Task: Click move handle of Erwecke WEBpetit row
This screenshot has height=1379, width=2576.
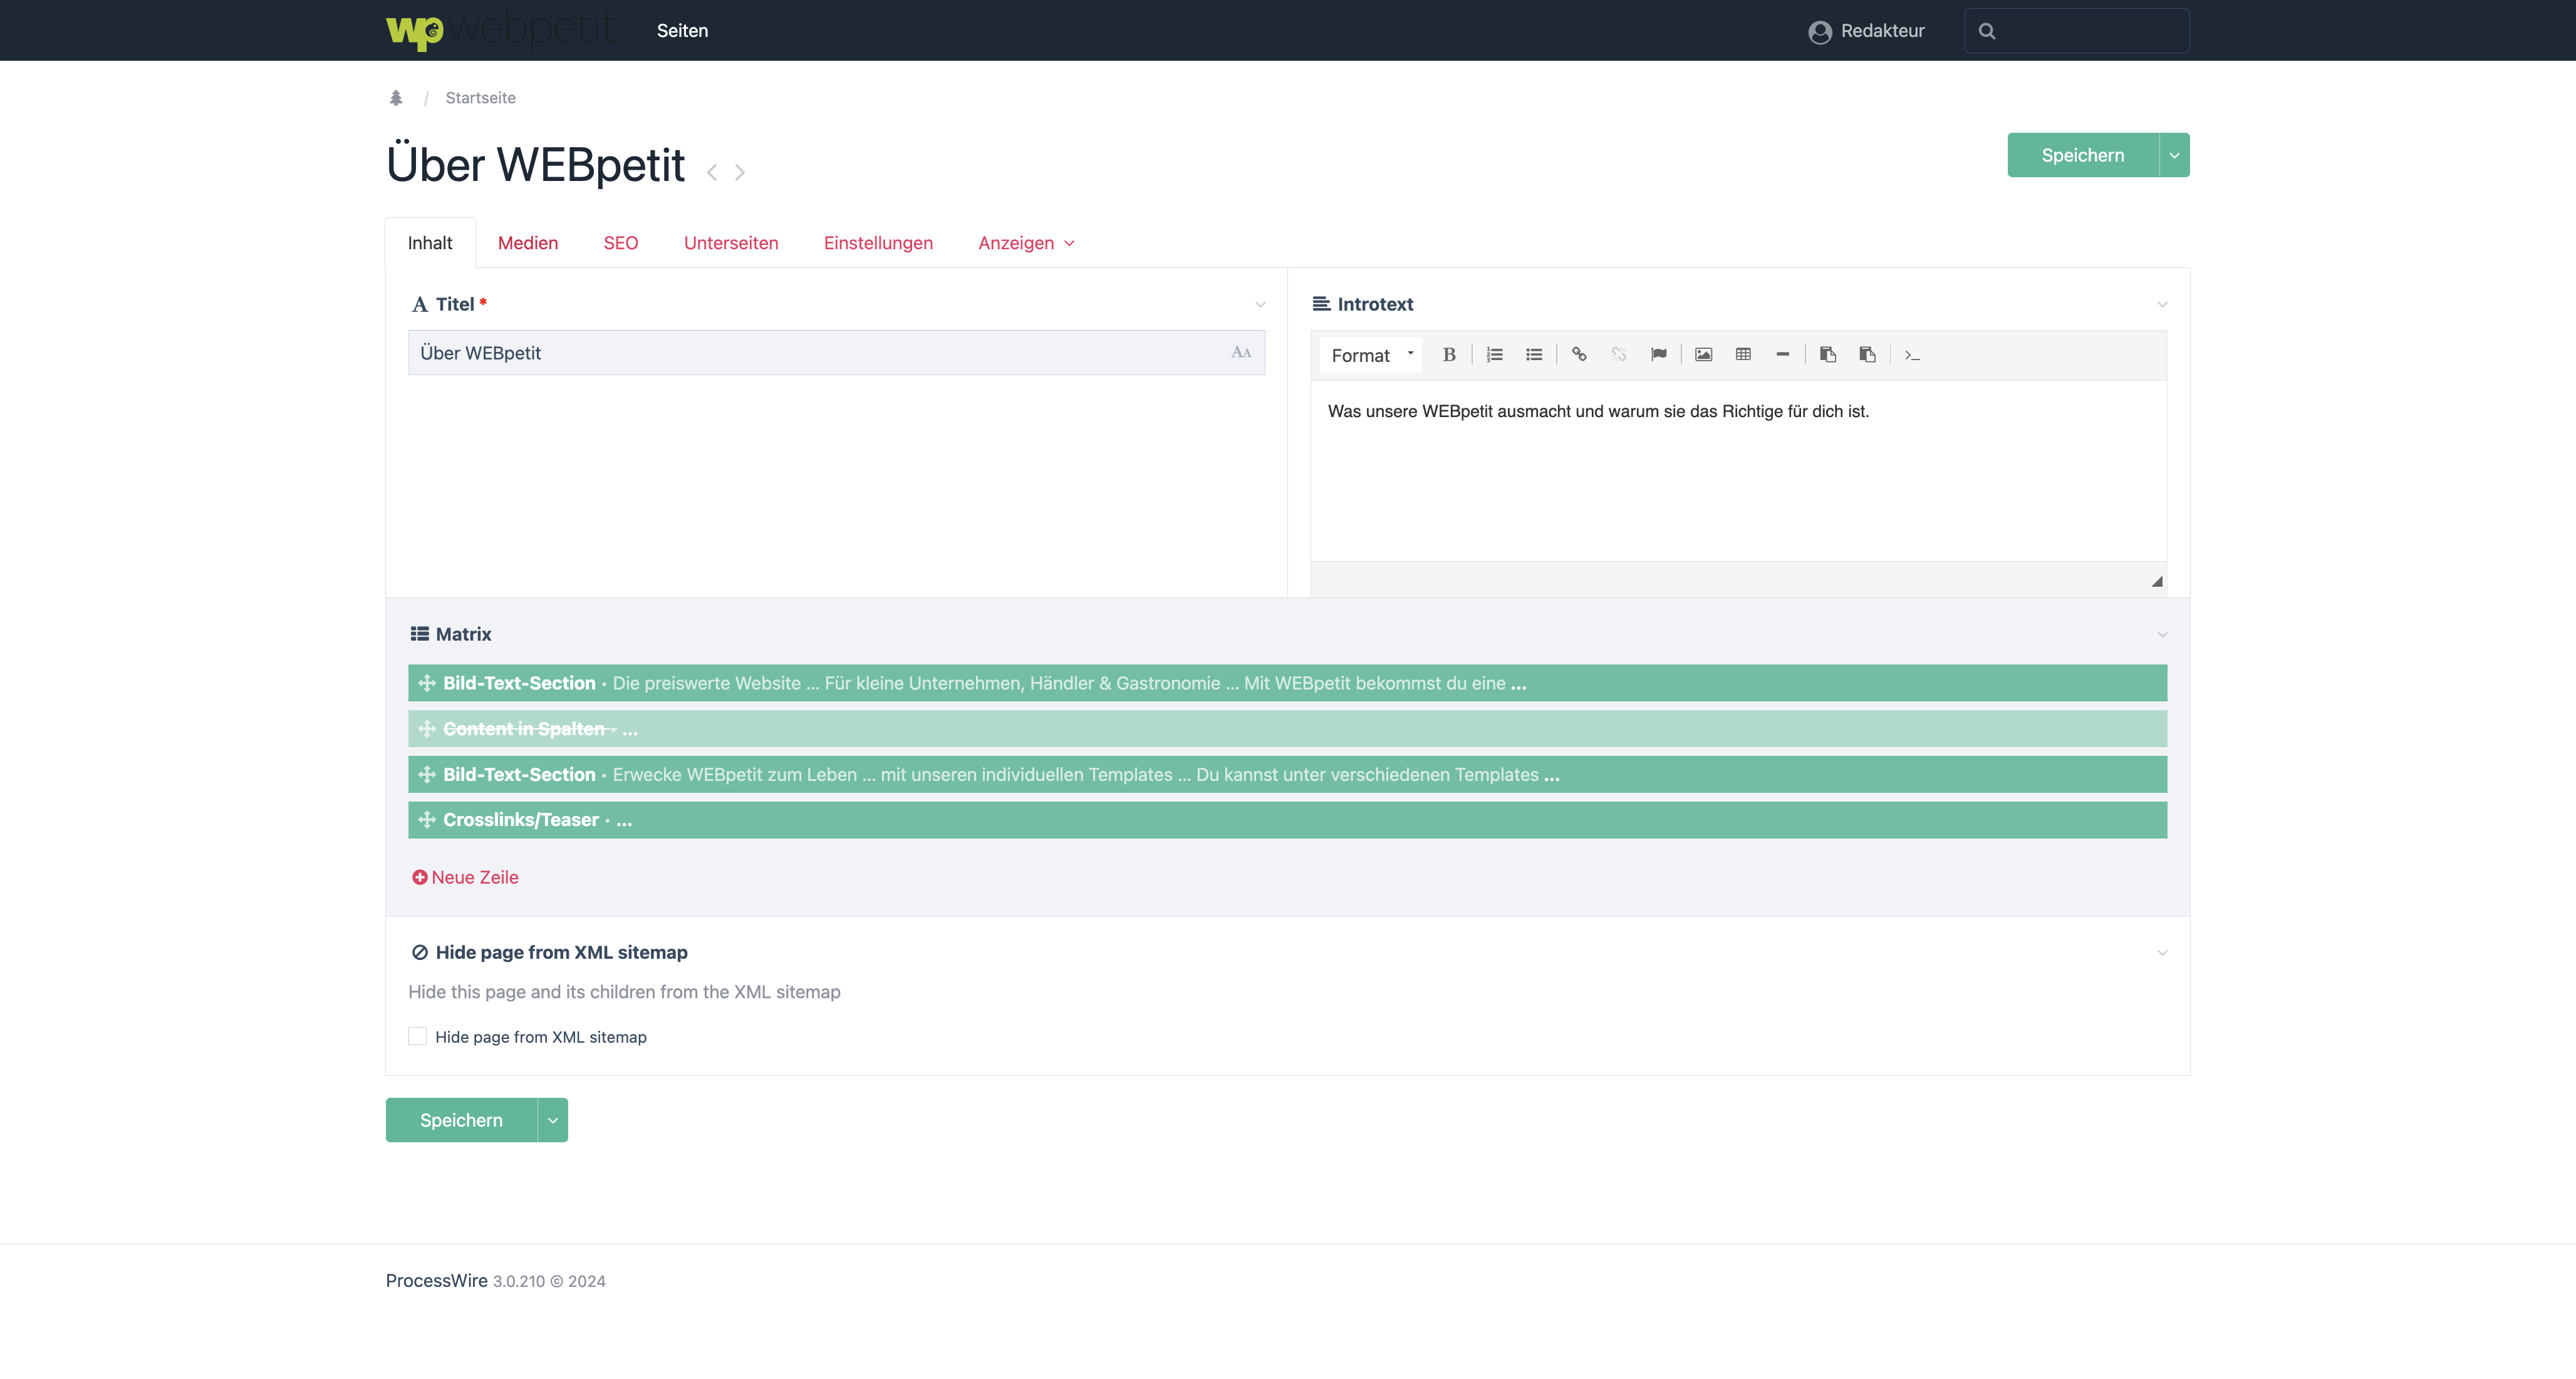Action: pos(427,775)
